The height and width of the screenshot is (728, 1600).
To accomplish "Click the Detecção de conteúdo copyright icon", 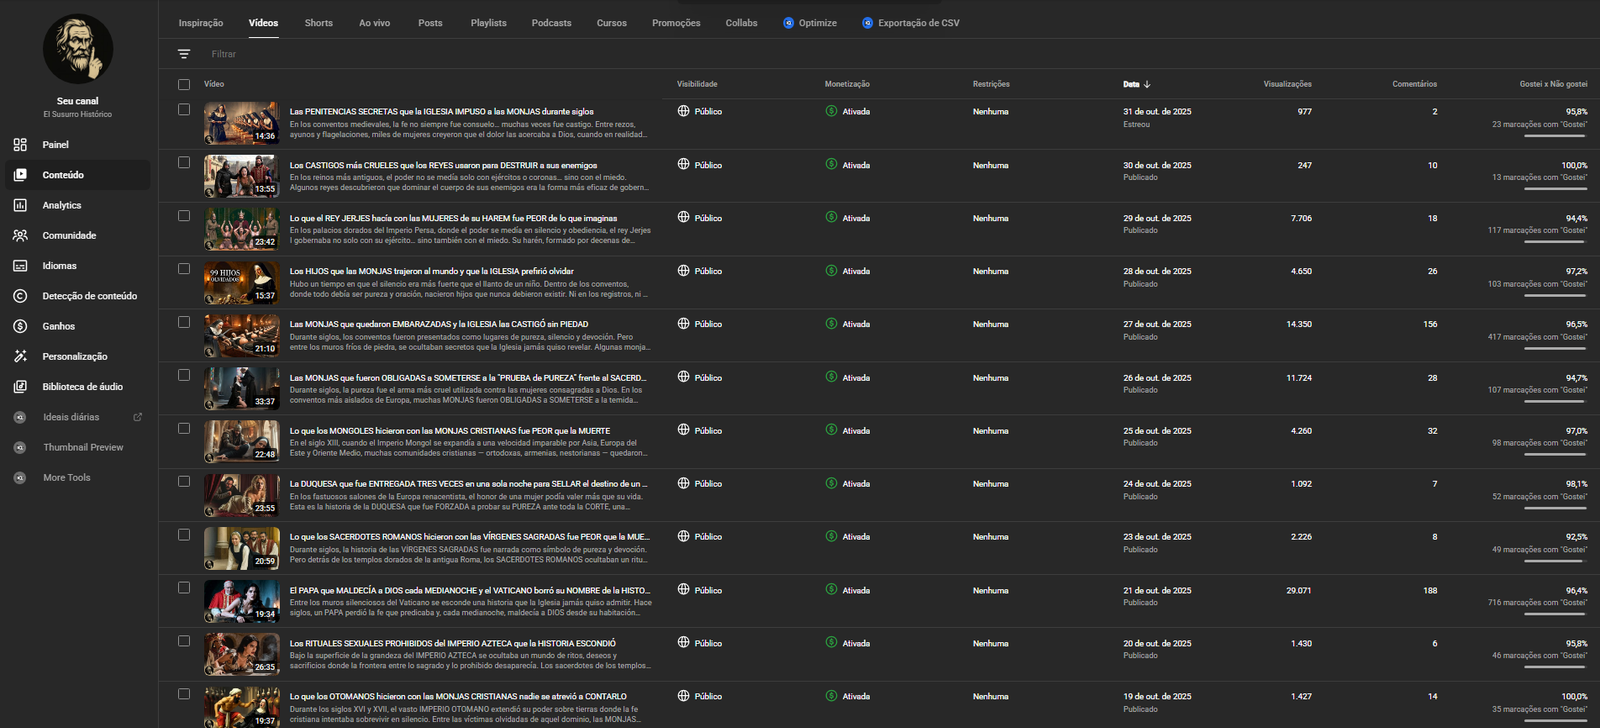I will pyautogui.click(x=20, y=296).
